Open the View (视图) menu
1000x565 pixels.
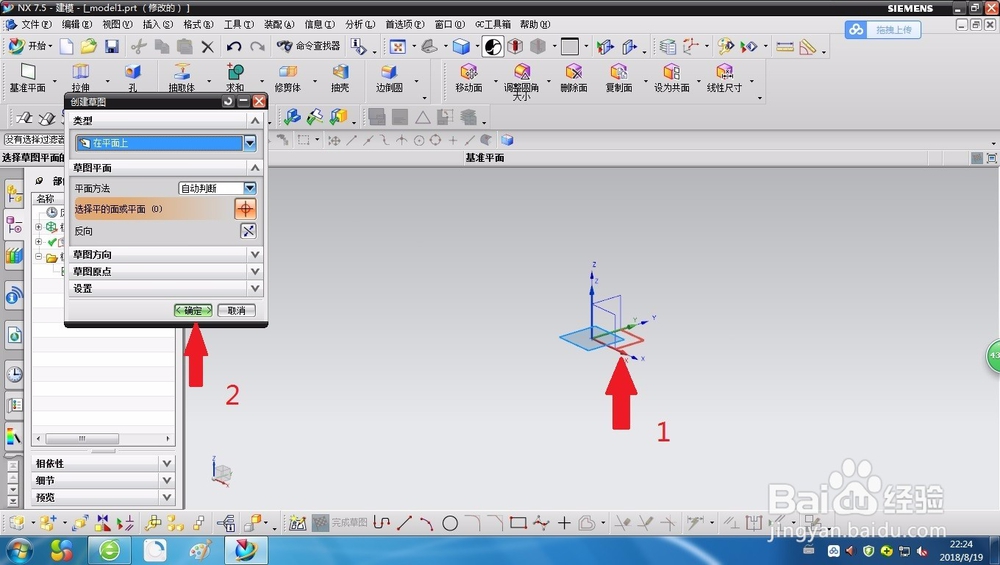coord(117,24)
